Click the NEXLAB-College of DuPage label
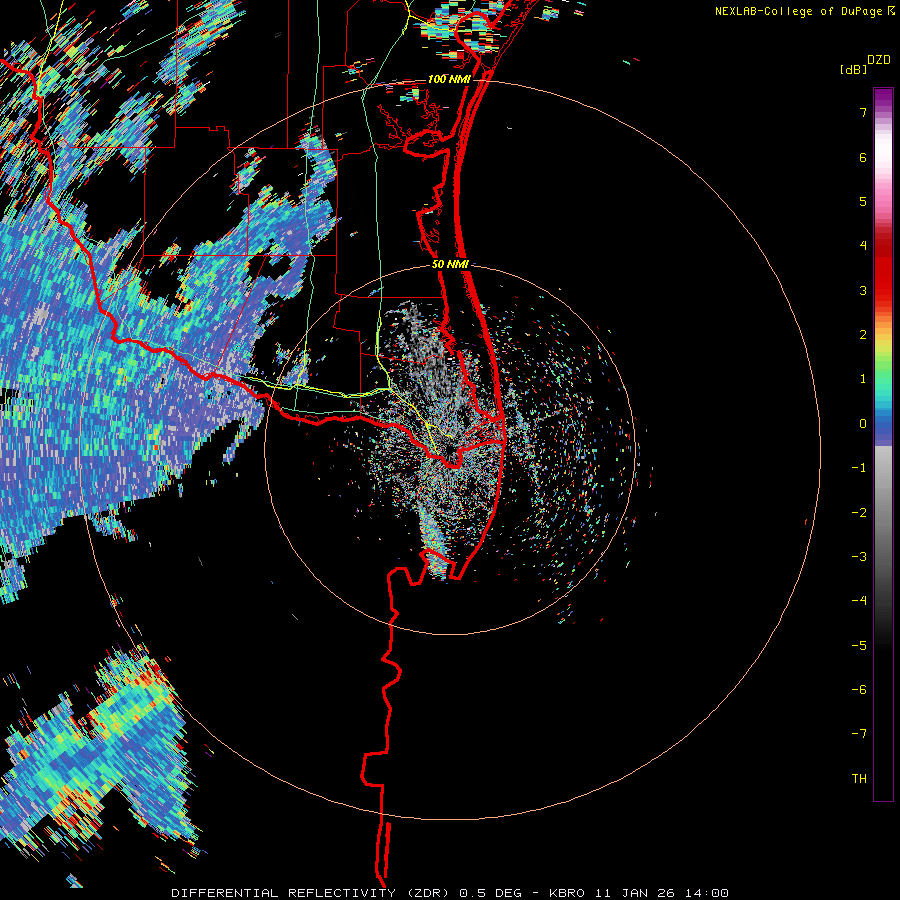900x900 pixels. (x=801, y=11)
